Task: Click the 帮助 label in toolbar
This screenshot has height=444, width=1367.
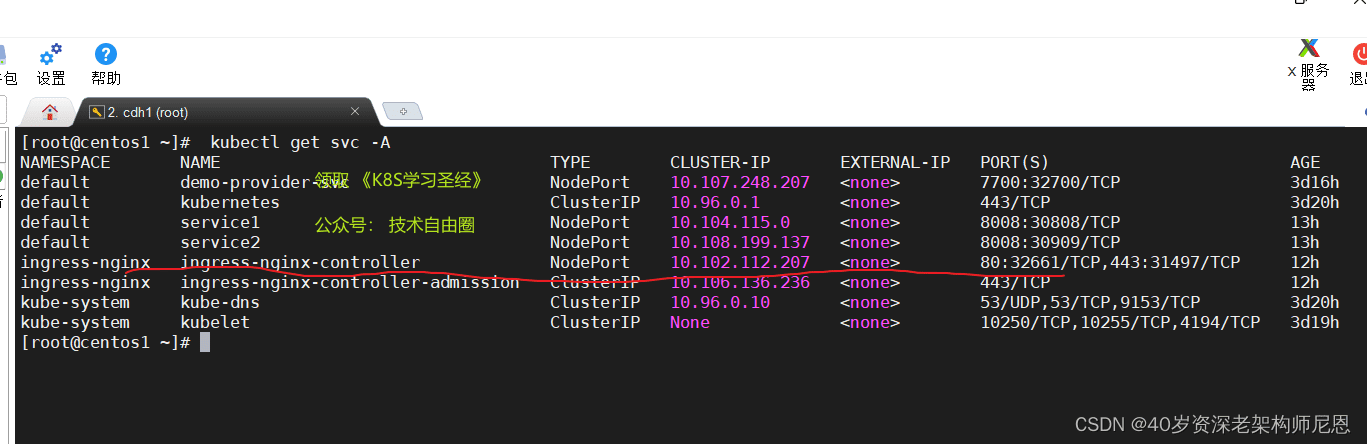Action: click(106, 78)
